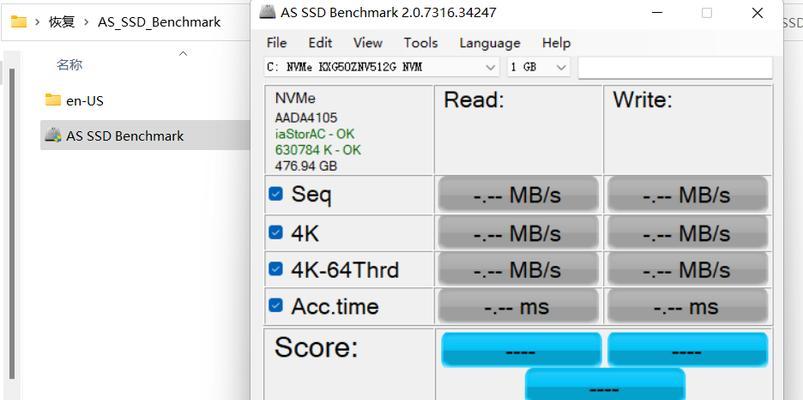Uncheck the Acc.time test checkbox

(276, 306)
